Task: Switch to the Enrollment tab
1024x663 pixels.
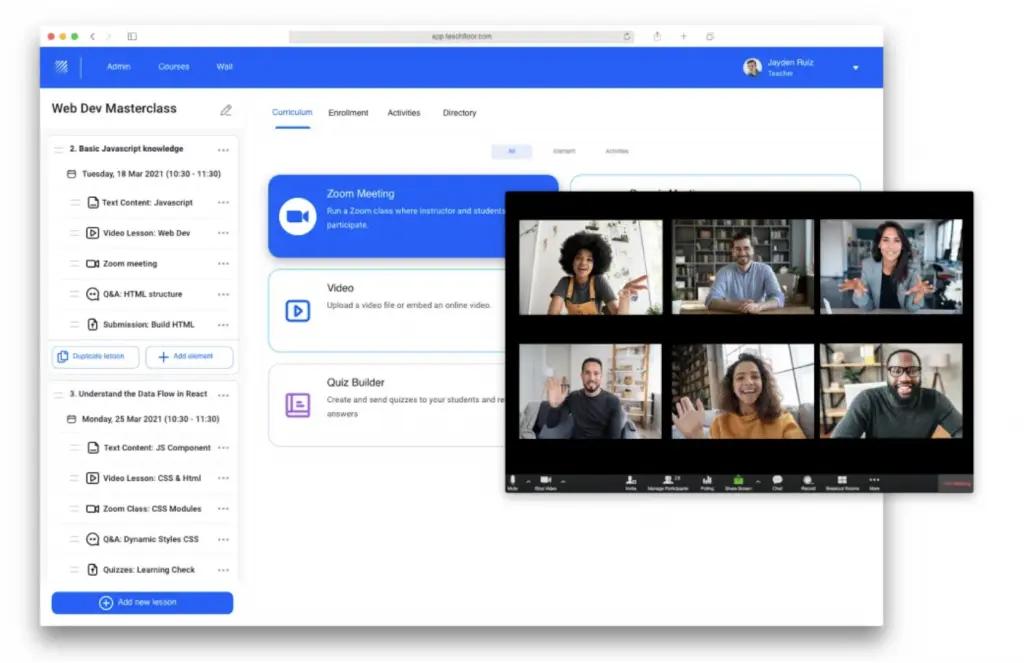Action: (348, 113)
